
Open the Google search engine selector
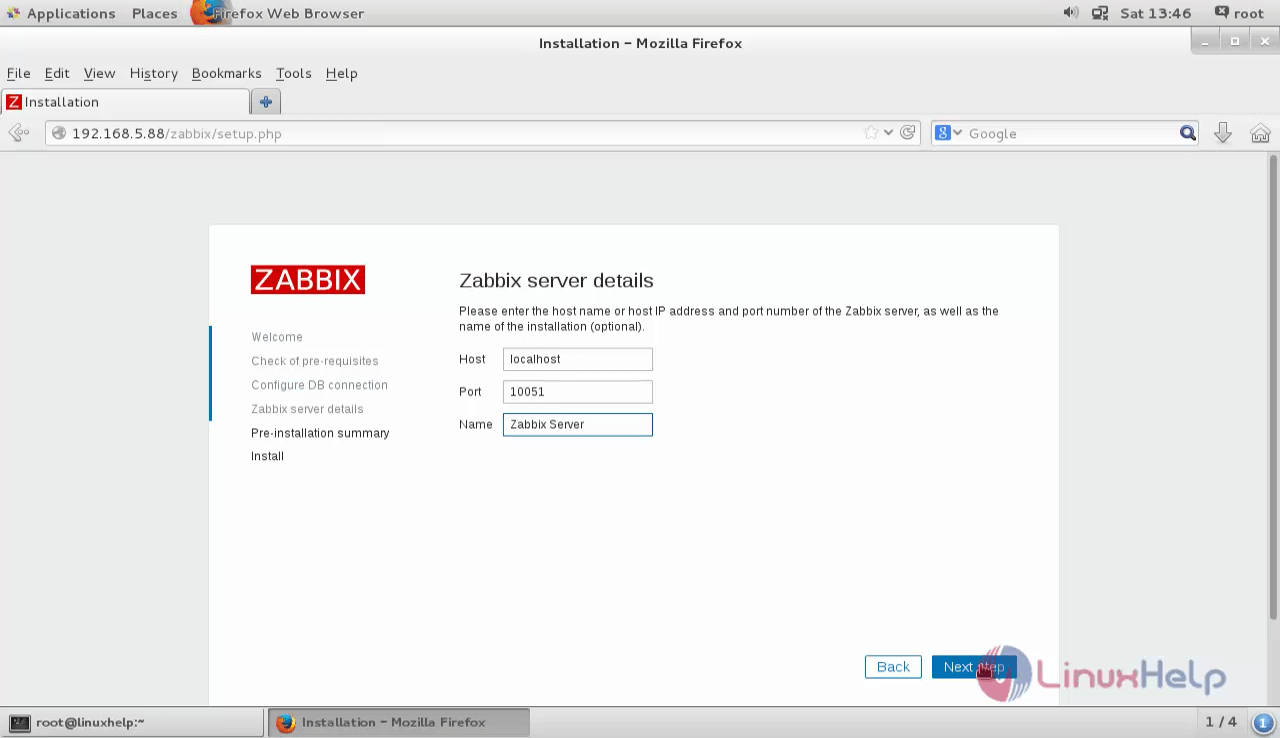(948, 133)
